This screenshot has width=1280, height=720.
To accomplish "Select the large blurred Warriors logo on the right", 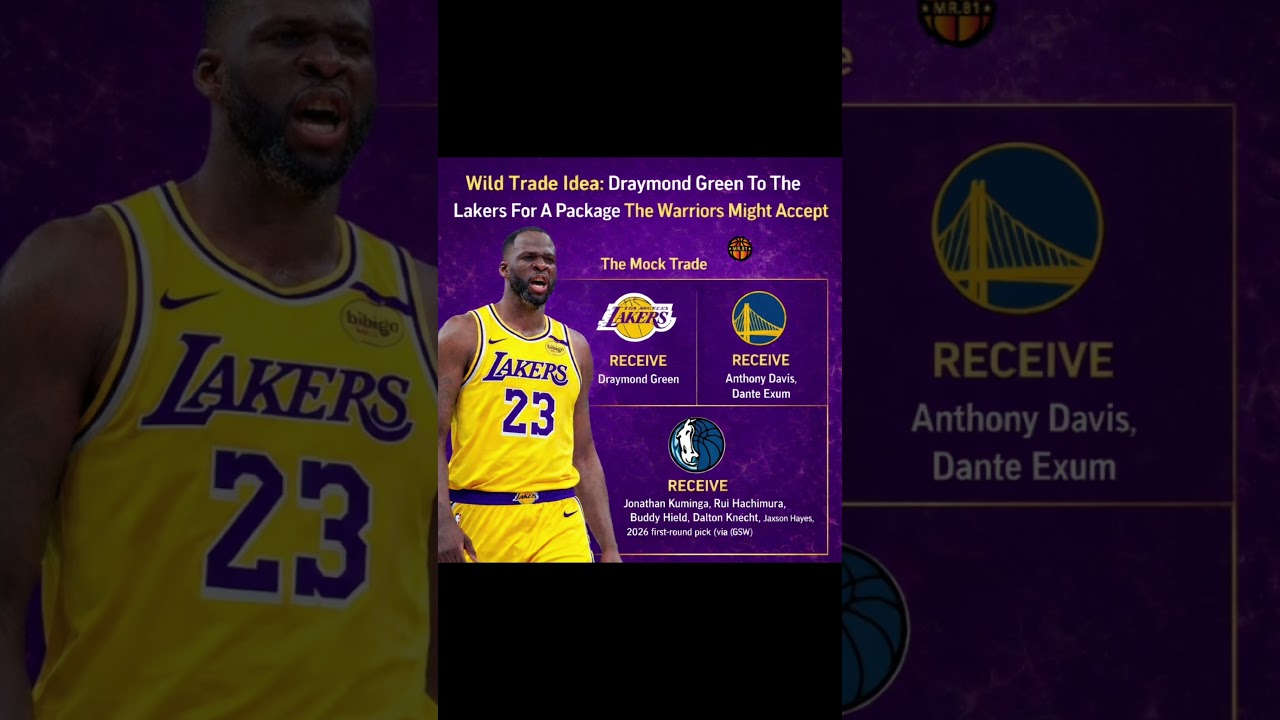I will [x=1017, y=228].
